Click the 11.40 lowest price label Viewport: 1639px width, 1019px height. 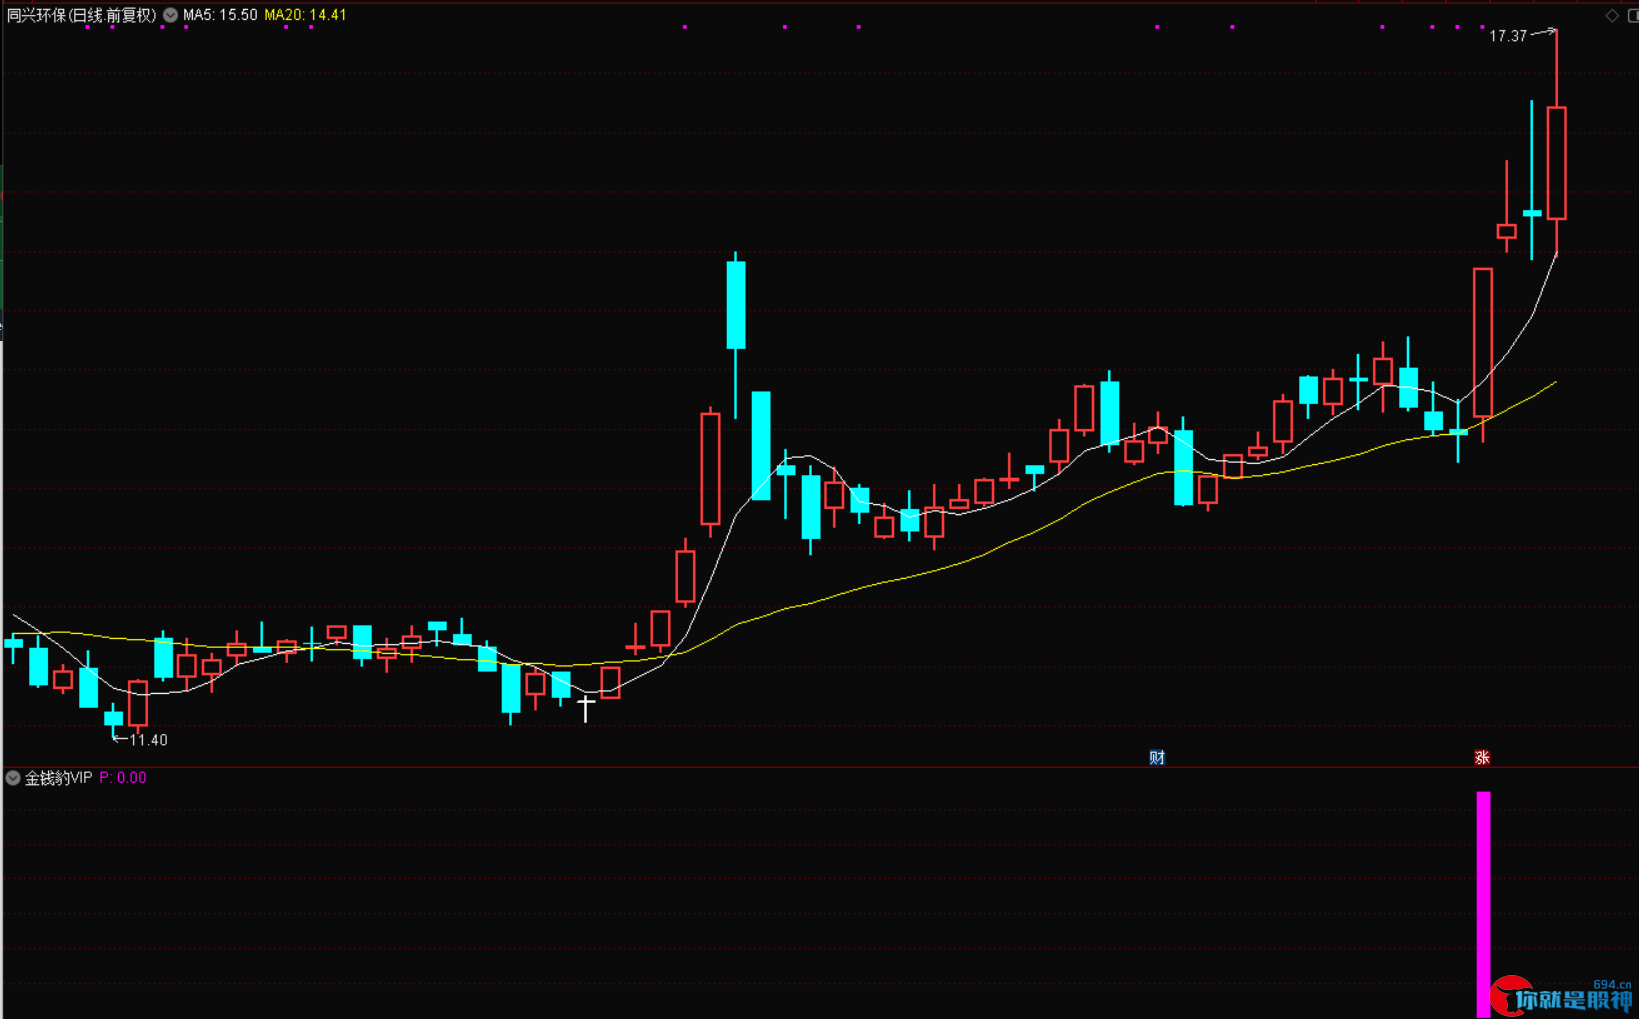click(148, 740)
